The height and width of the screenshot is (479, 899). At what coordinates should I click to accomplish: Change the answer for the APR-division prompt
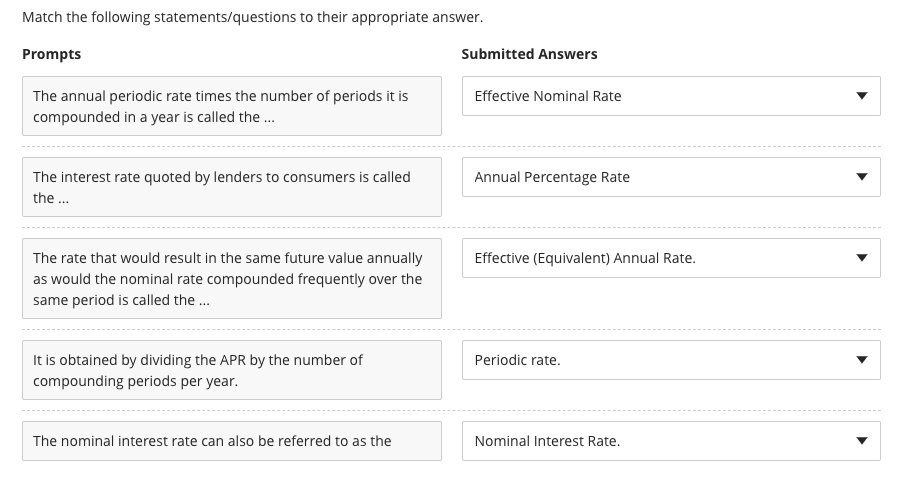coord(670,360)
